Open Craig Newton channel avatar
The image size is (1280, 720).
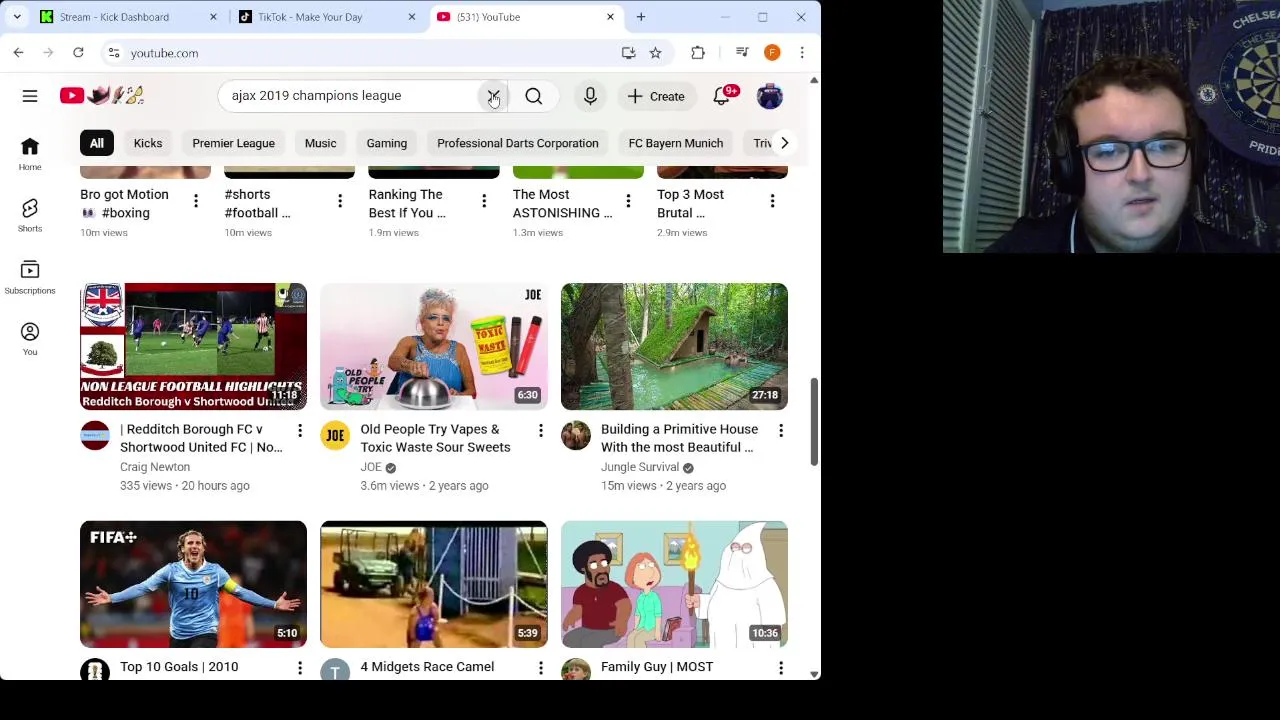95,435
